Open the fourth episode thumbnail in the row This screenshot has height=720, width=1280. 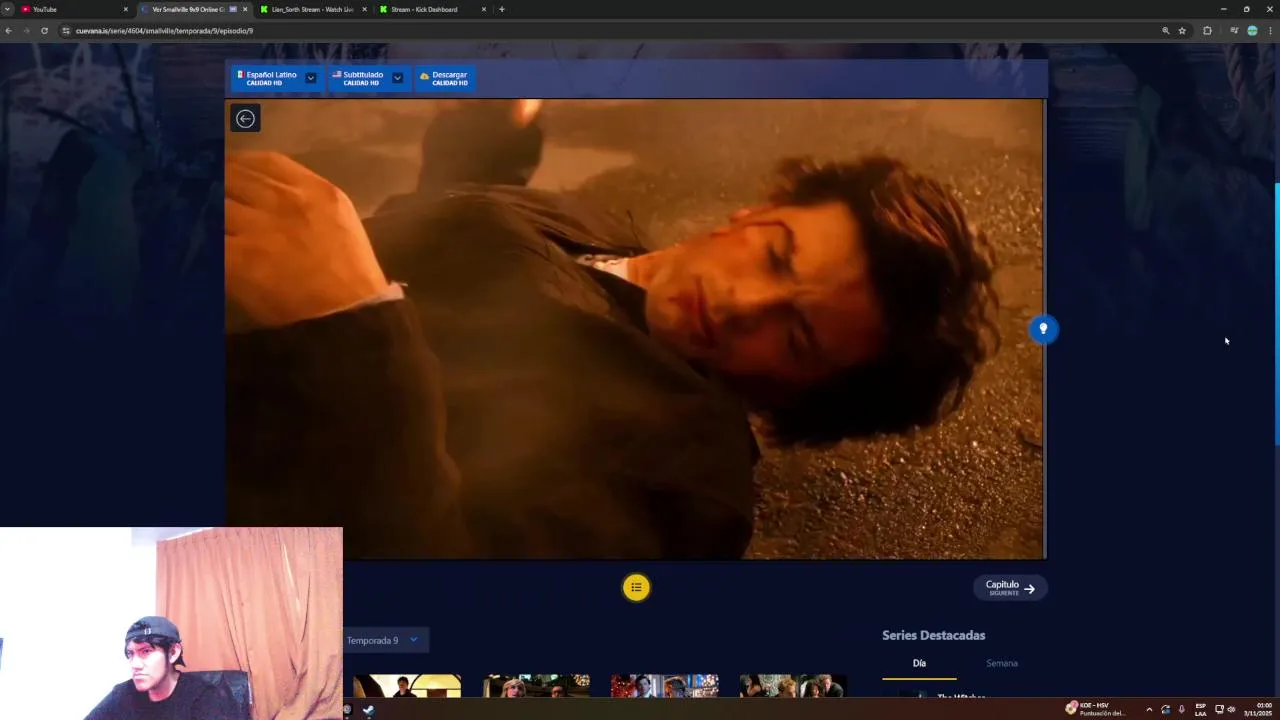[x=793, y=686]
